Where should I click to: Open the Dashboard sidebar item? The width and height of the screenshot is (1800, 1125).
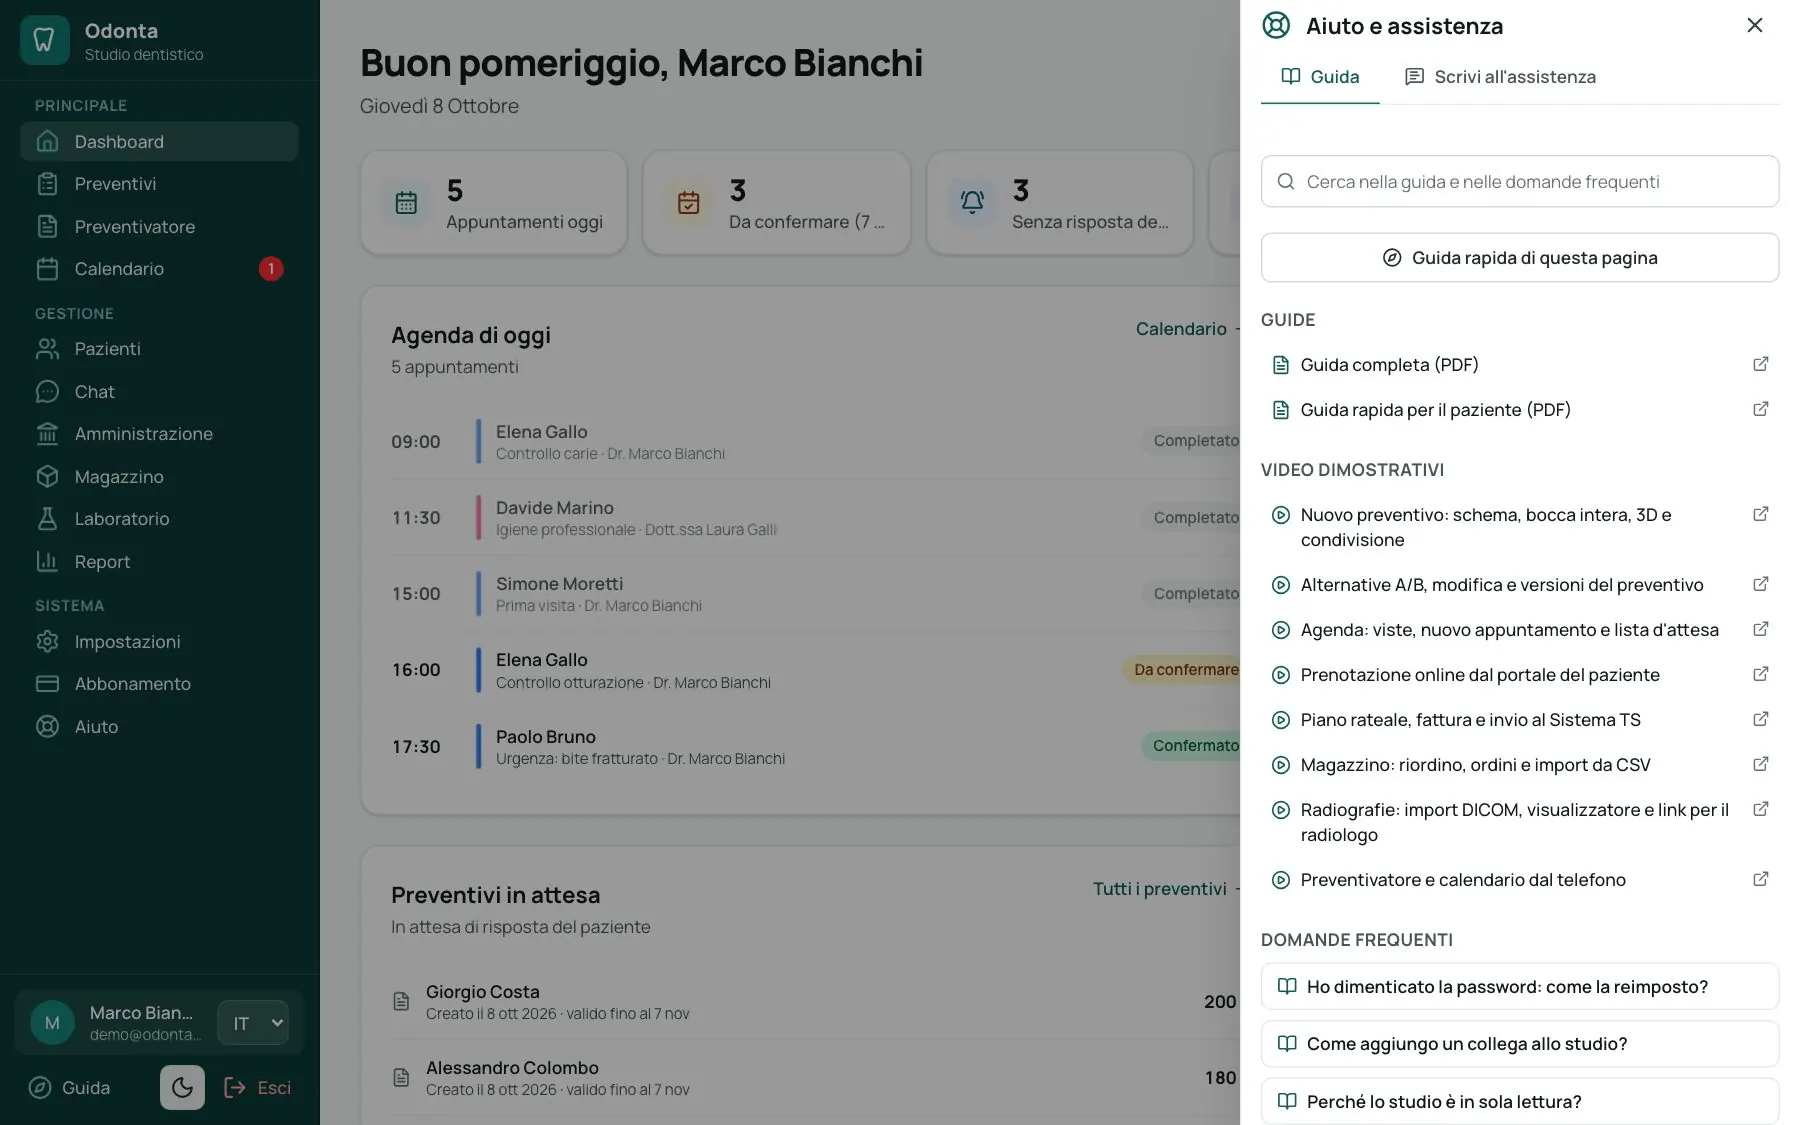[x=159, y=142]
